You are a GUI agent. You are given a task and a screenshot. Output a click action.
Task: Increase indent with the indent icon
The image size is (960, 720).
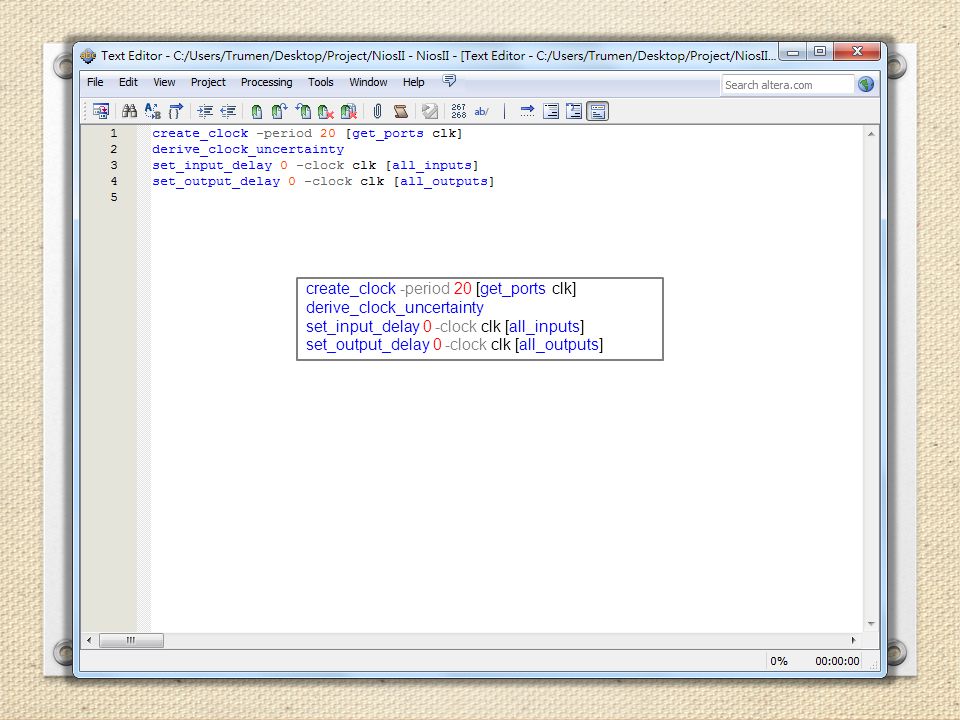coord(205,111)
